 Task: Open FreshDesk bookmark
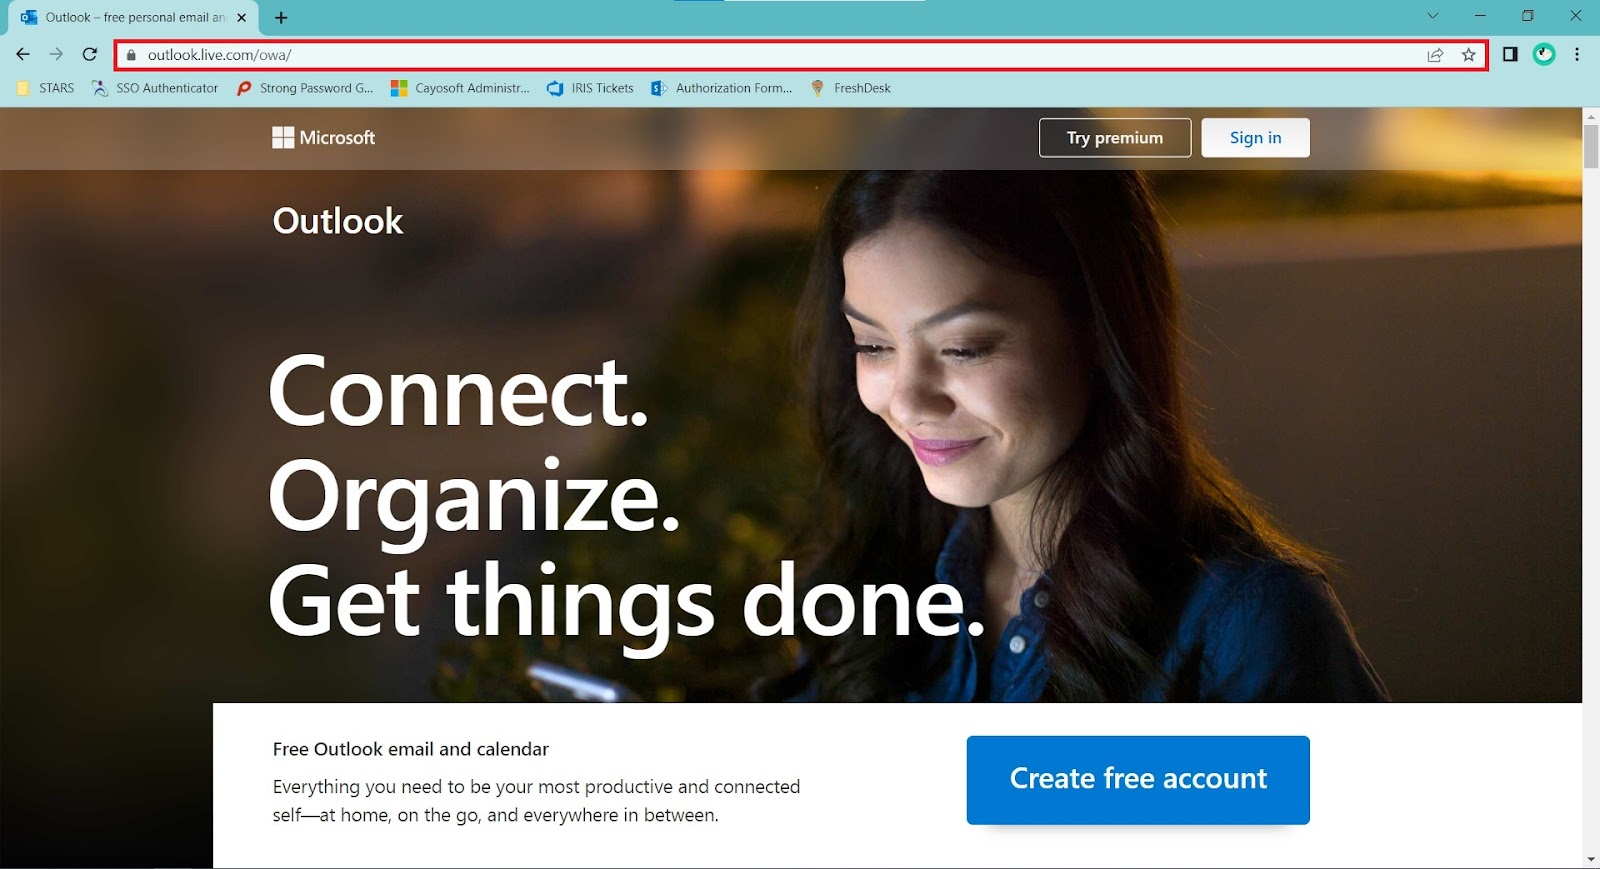click(x=850, y=88)
